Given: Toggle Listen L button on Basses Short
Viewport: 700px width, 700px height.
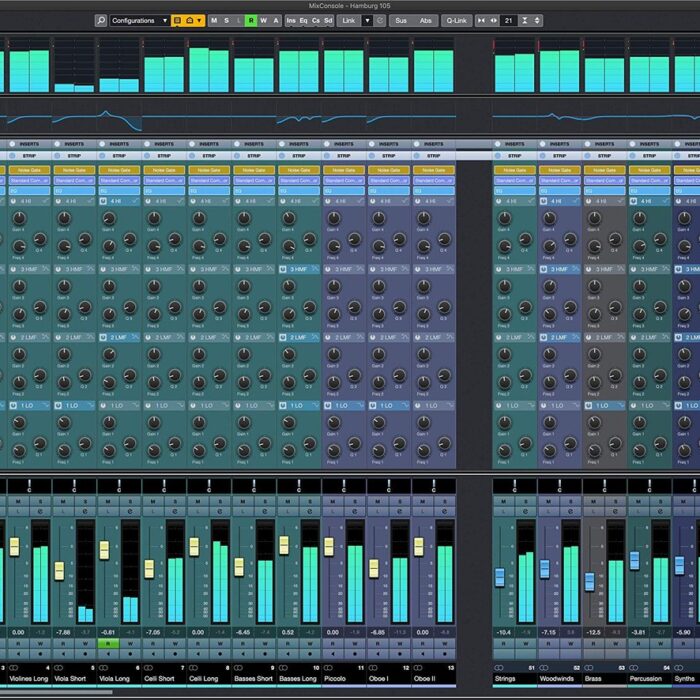Looking at the screenshot, I should click(243, 512).
